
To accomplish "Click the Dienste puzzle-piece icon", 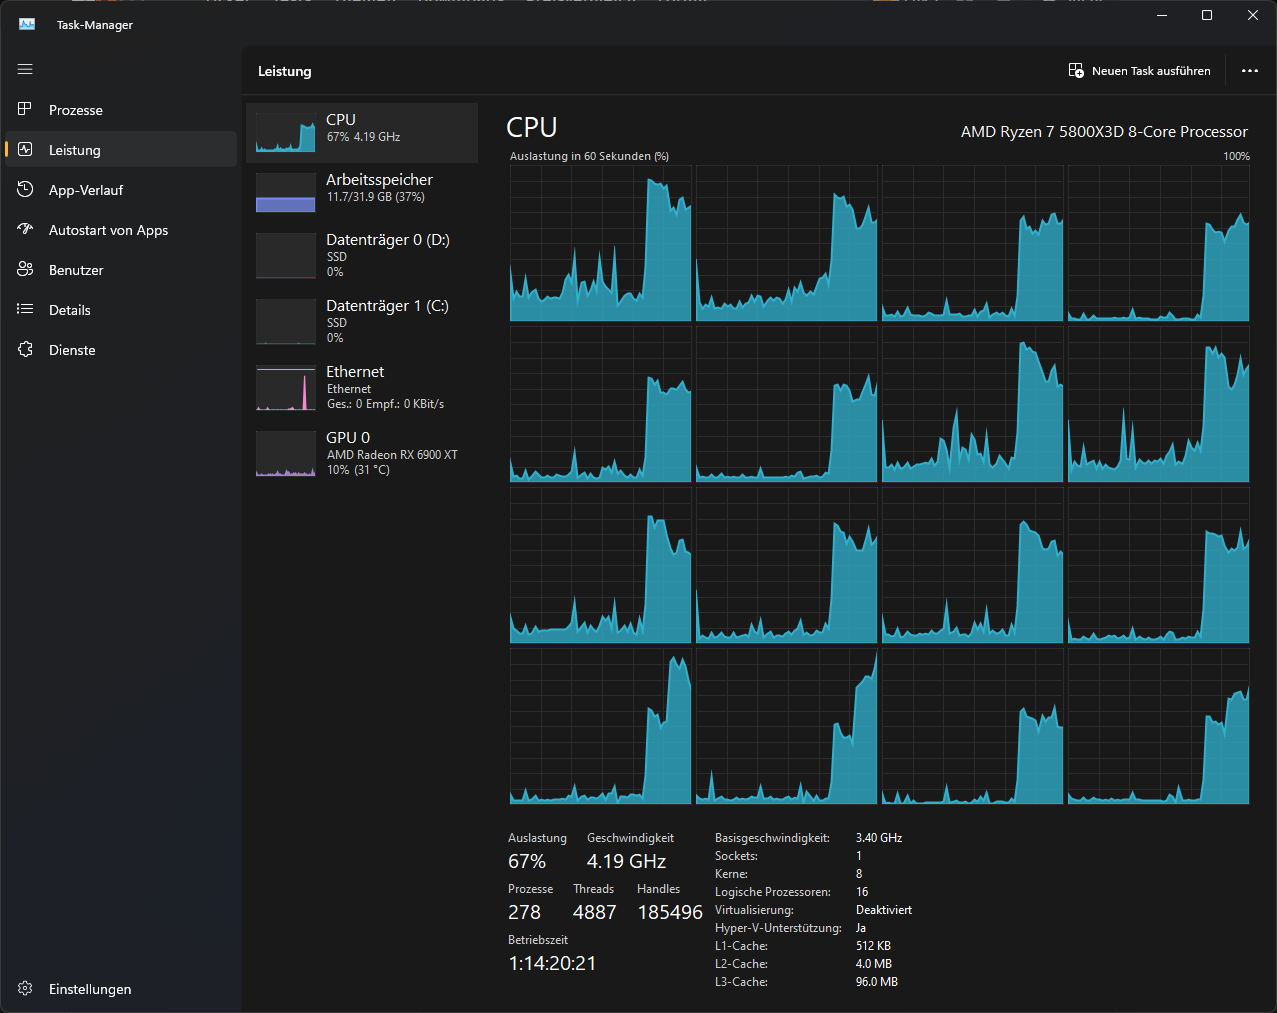I will [x=25, y=350].
